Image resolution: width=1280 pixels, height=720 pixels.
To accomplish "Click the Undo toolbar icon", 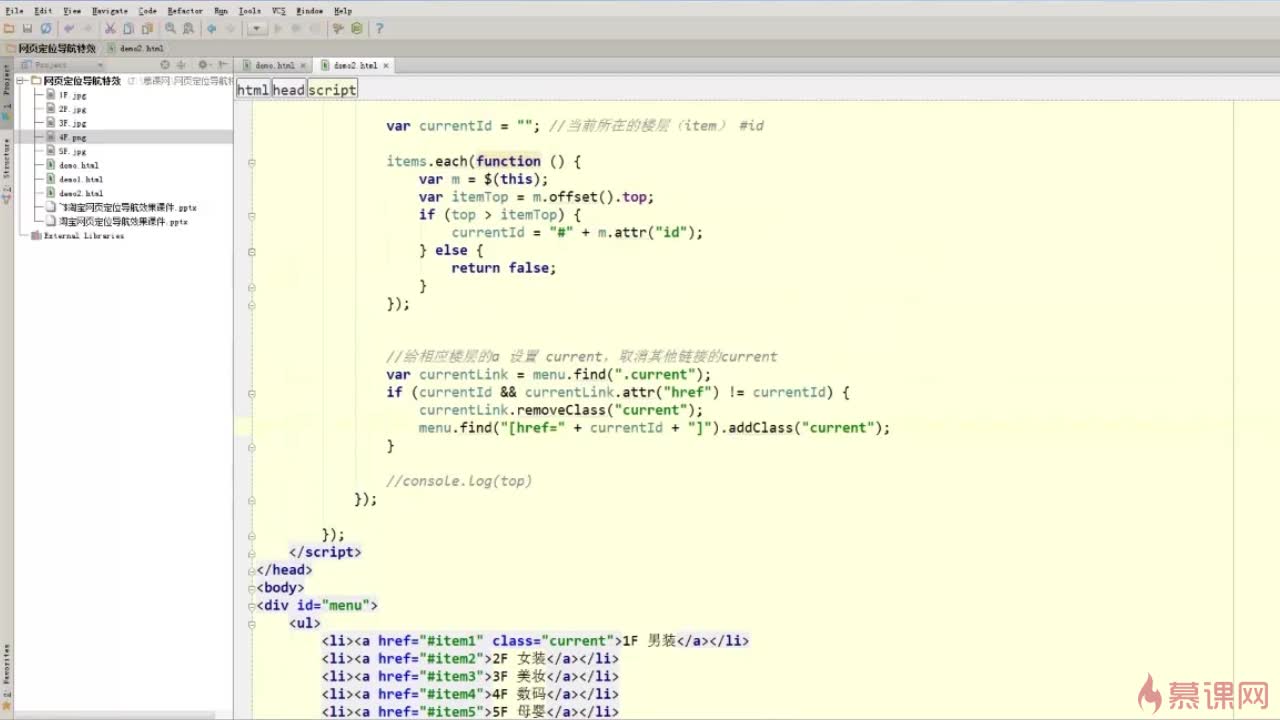I will tap(69, 29).
